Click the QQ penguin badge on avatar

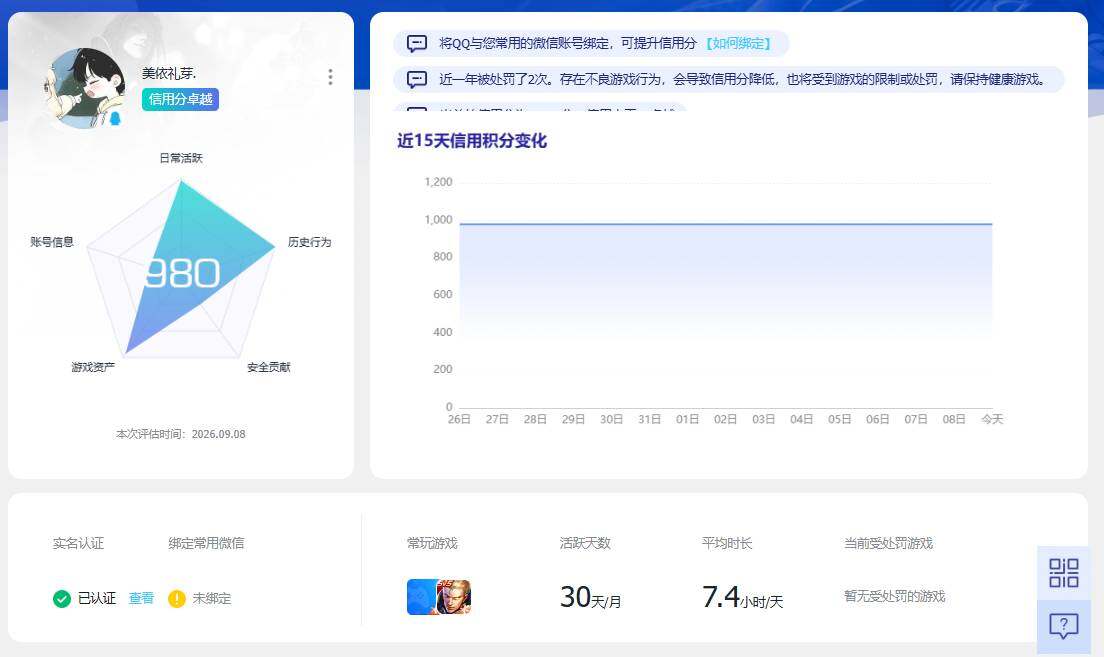(x=115, y=118)
